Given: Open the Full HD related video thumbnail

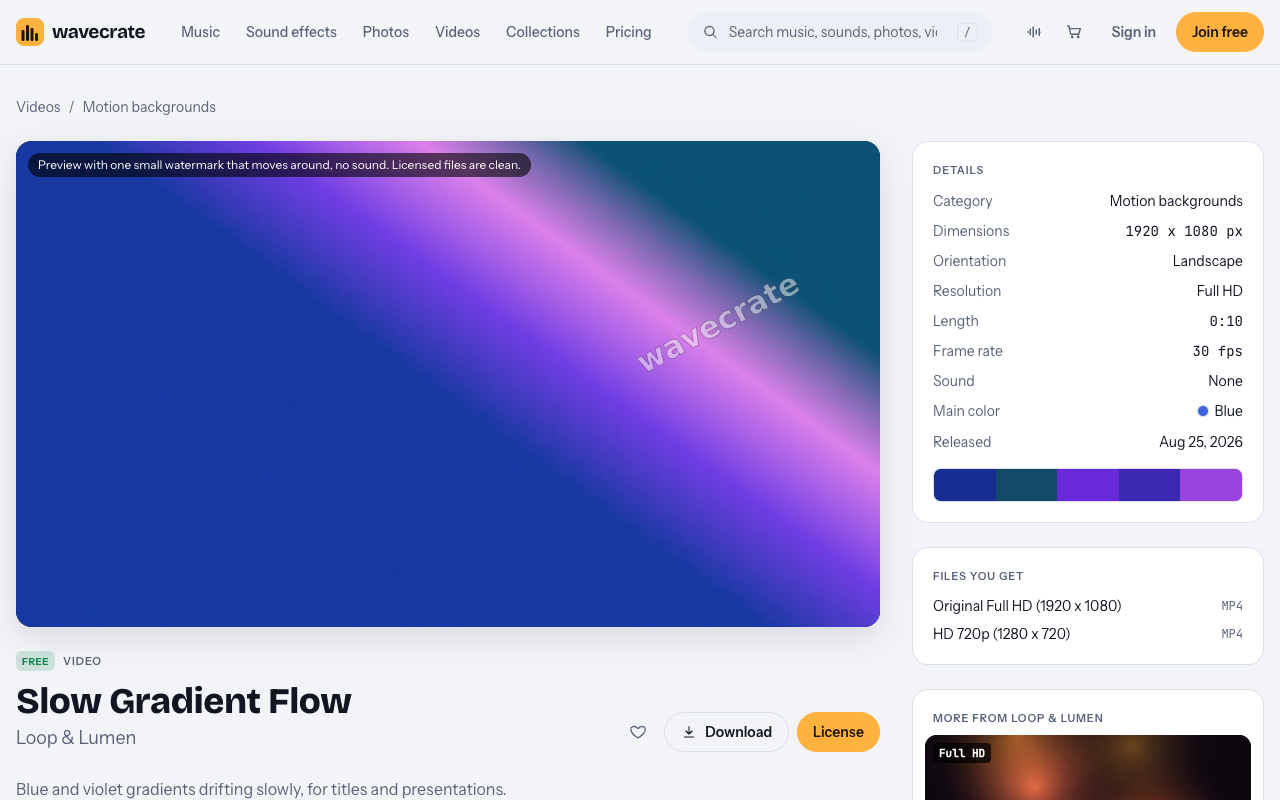Looking at the screenshot, I should coord(1088,768).
